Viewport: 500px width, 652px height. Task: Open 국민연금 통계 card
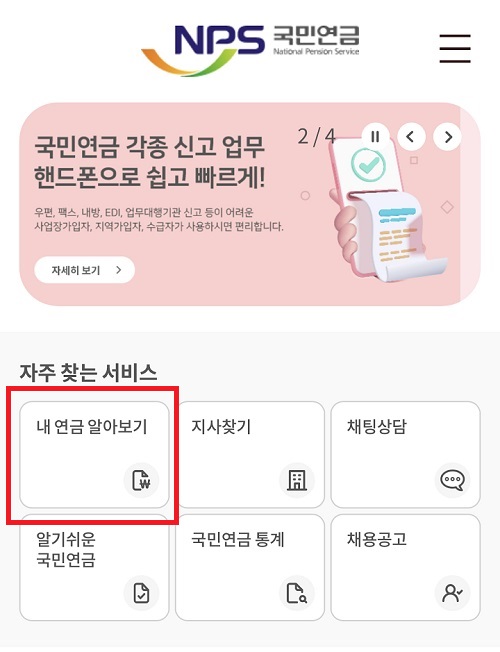[x=250, y=568]
